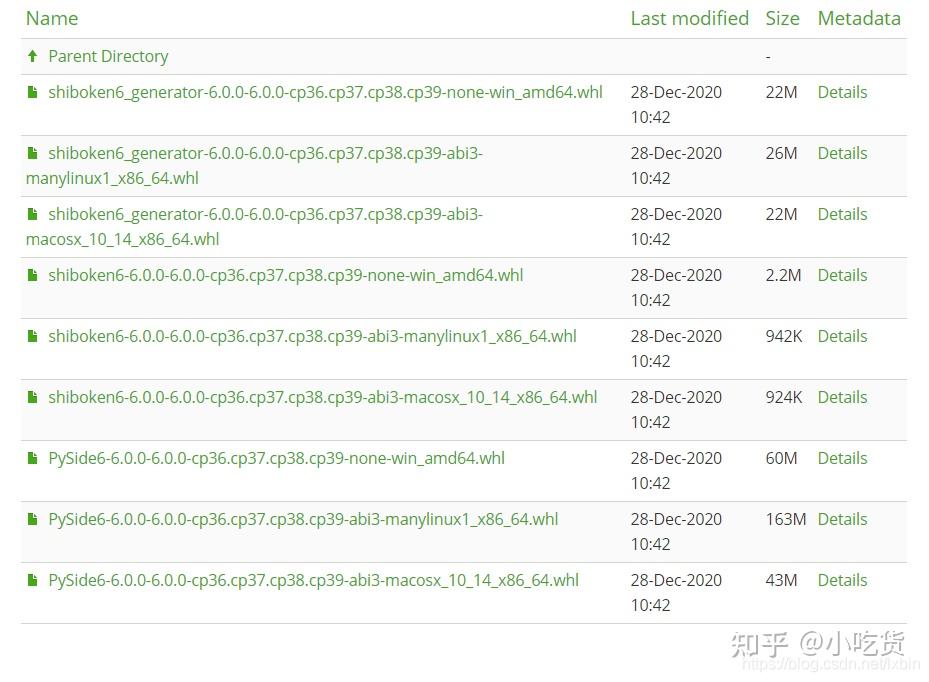The width and height of the screenshot is (929, 682).
Task: View Details for the 43M PySide6 macosx wheel
Action: click(842, 580)
